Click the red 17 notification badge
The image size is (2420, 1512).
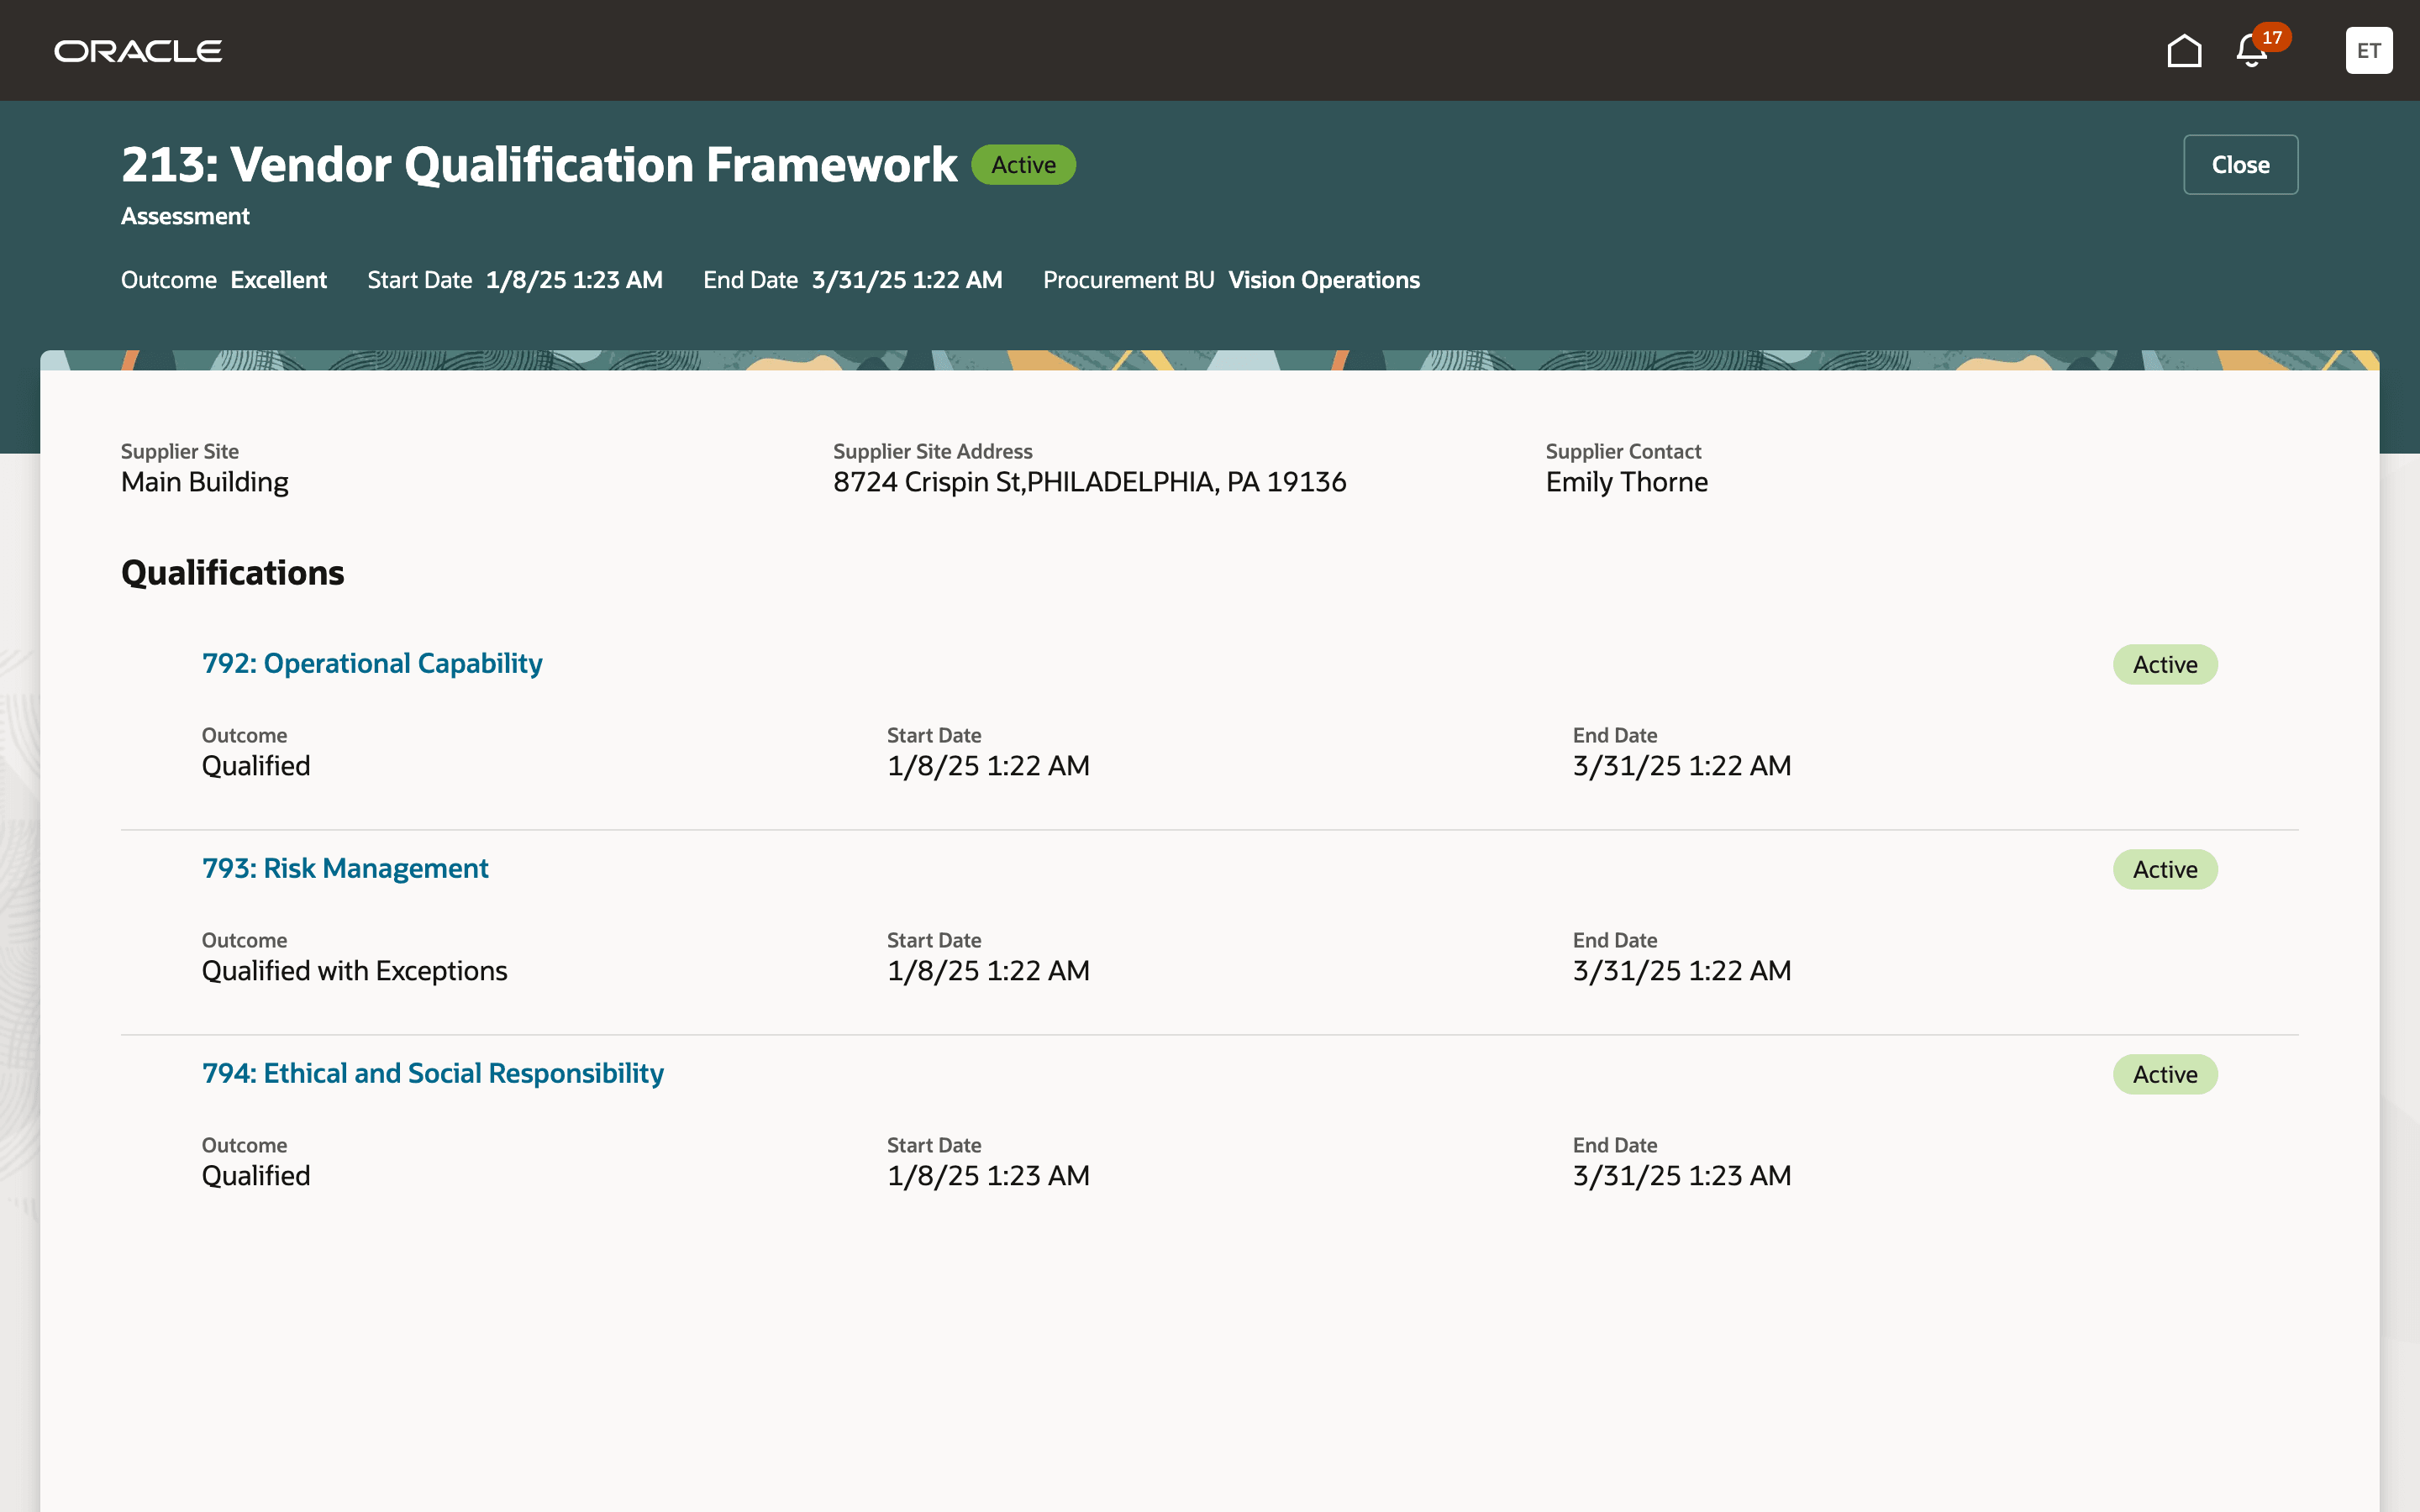pos(2272,37)
